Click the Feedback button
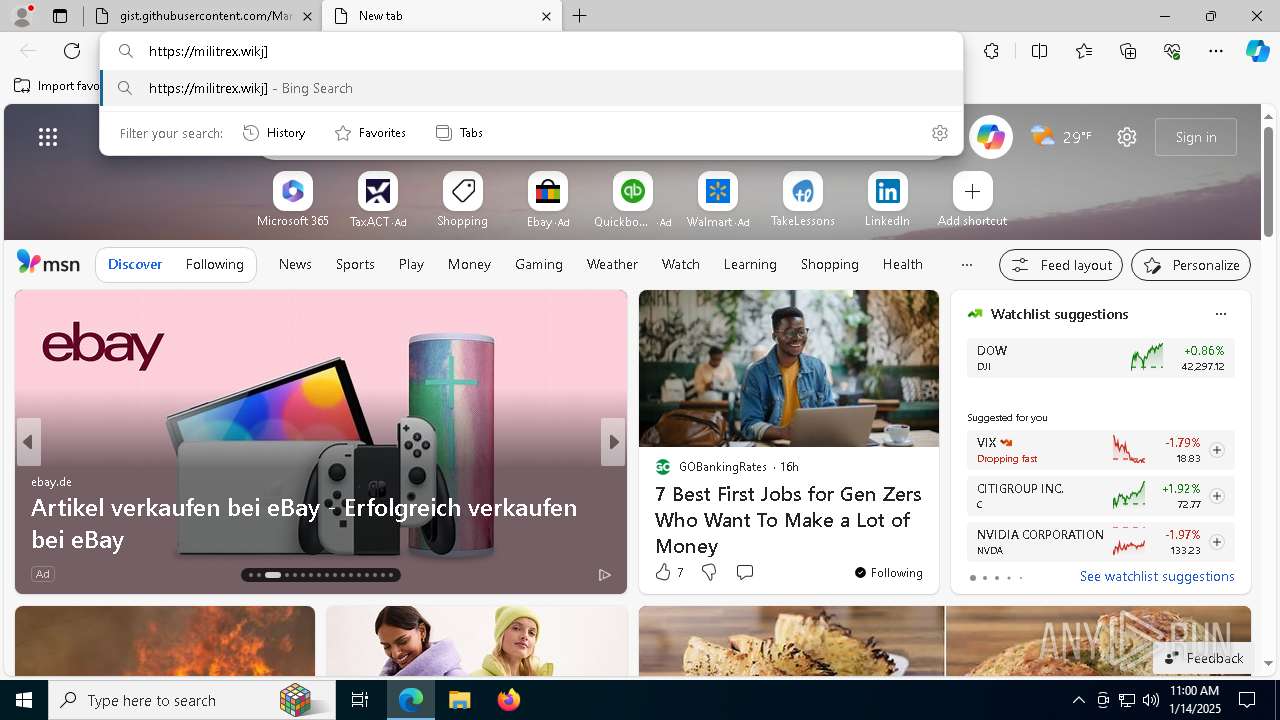The width and height of the screenshot is (1280, 720). pyautogui.click(x=1203, y=658)
